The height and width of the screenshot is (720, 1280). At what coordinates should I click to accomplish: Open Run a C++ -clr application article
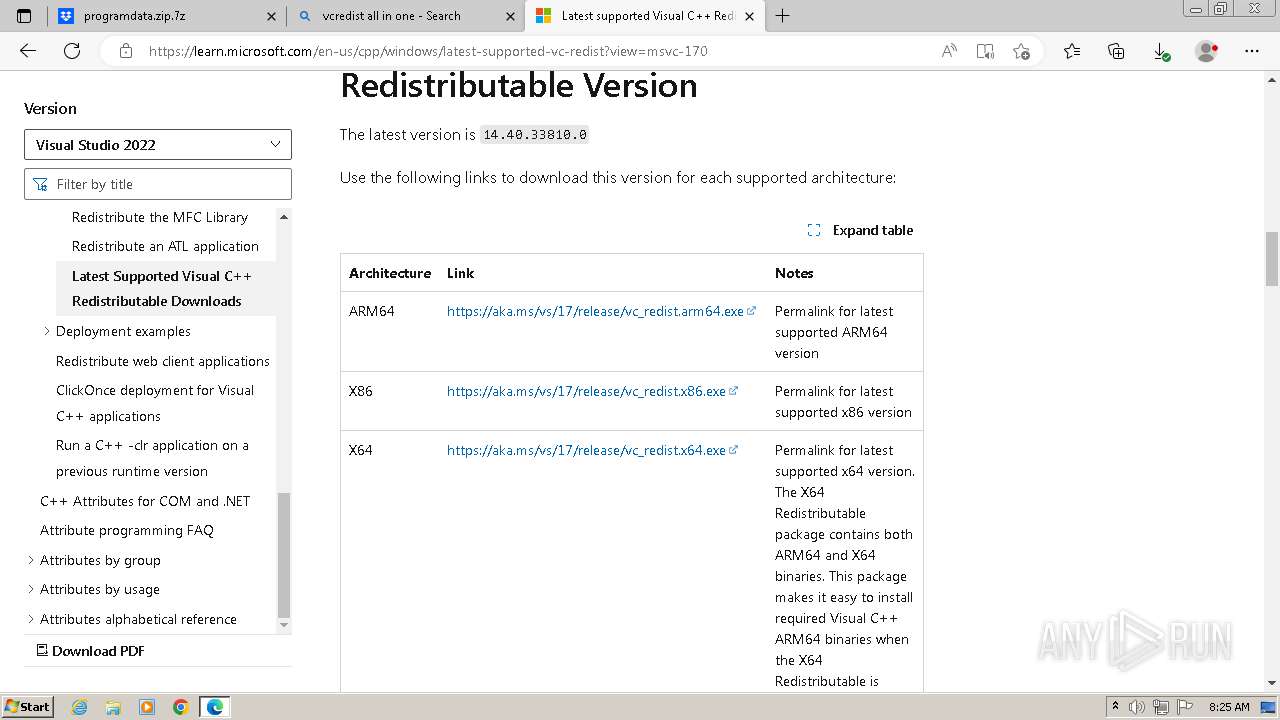tap(152, 458)
